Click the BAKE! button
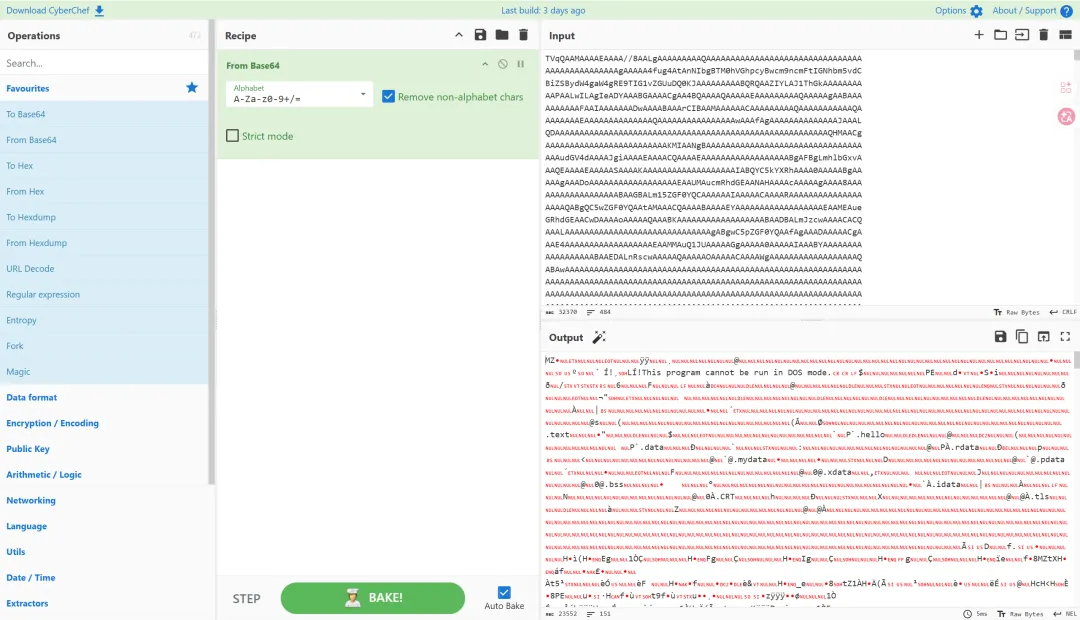Viewport: 1080px width, 620px height. click(373, 598)
